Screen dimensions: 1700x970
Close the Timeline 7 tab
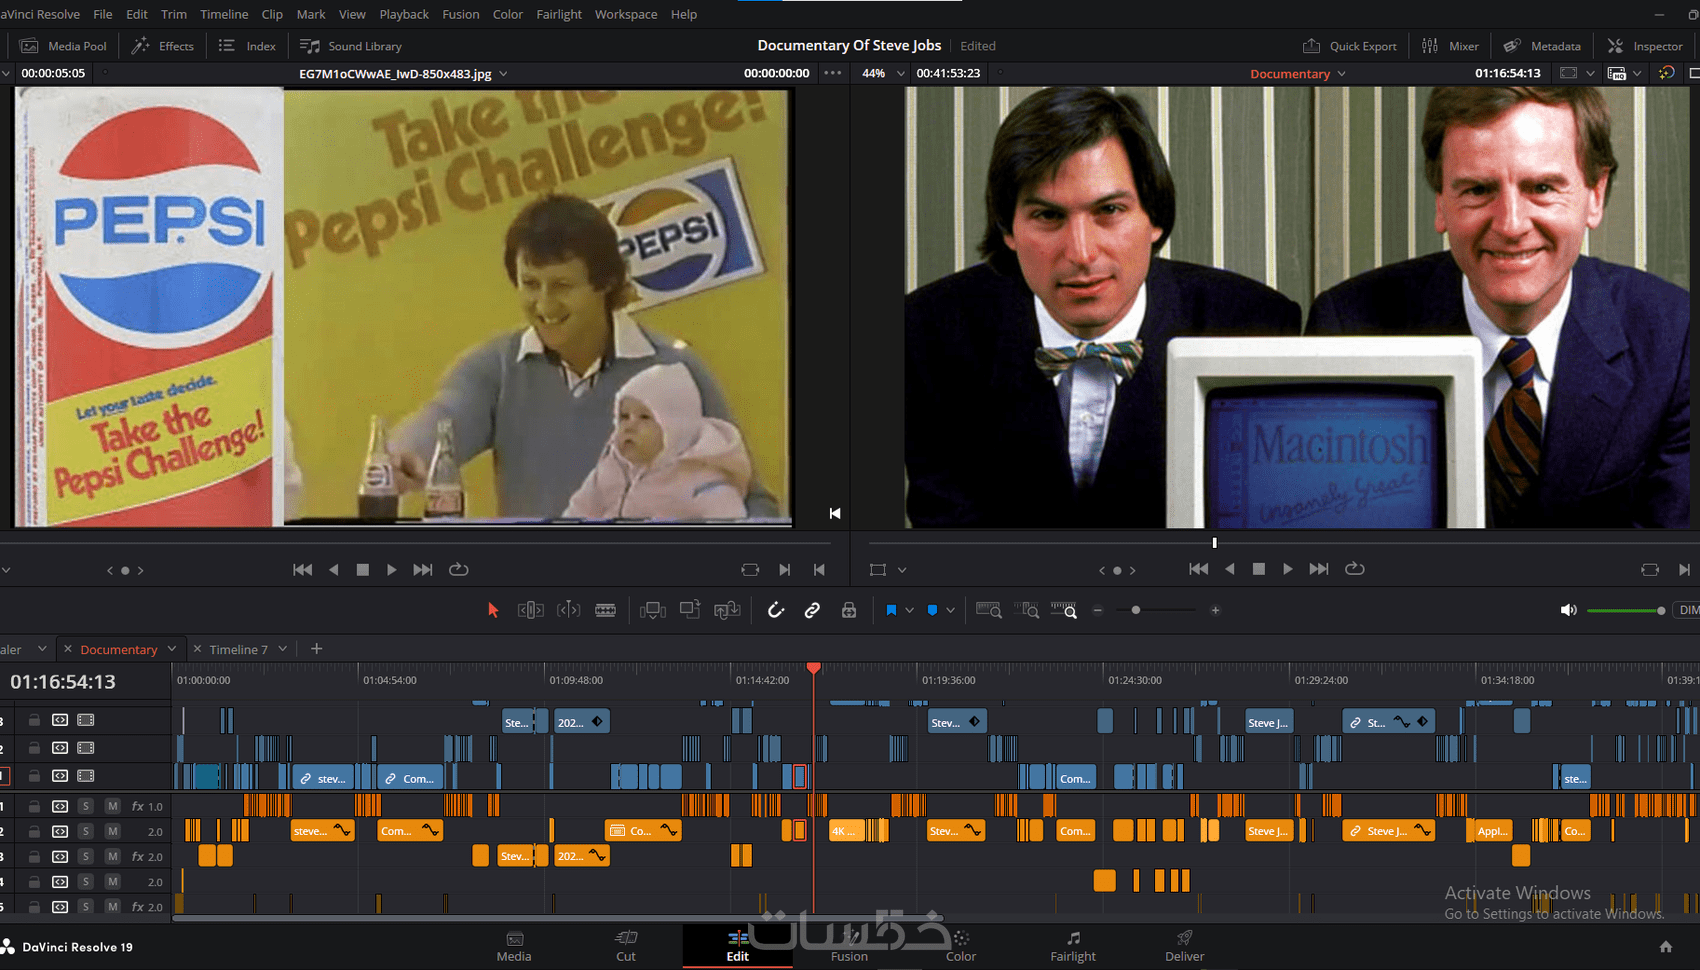[197, 649]
